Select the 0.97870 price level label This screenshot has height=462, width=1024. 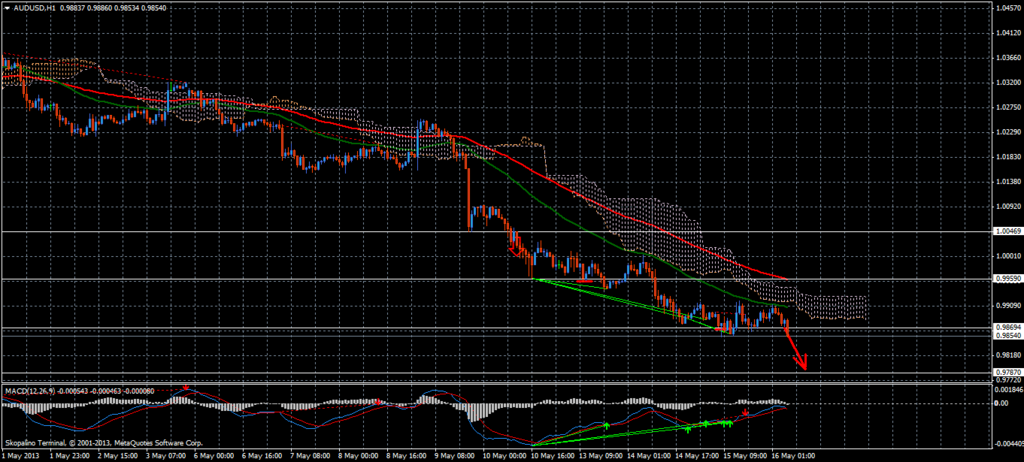[x=1006, y=372]
